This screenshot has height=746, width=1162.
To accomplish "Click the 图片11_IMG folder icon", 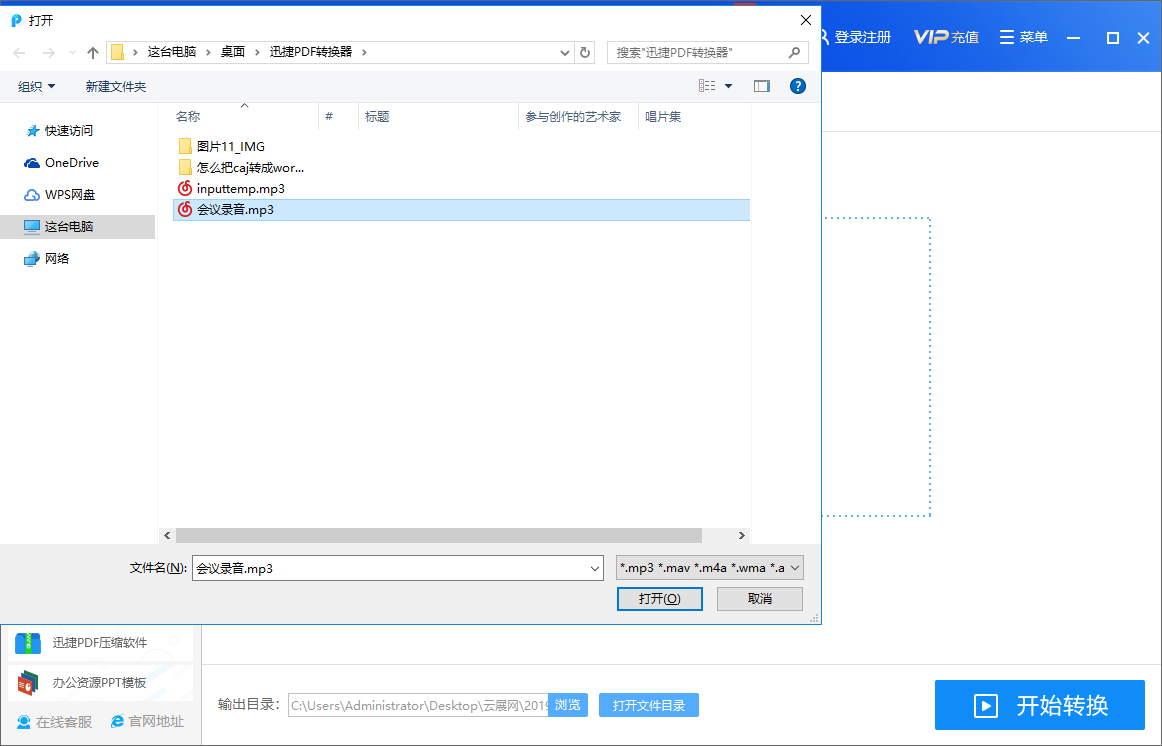I will tap(185, 147).
